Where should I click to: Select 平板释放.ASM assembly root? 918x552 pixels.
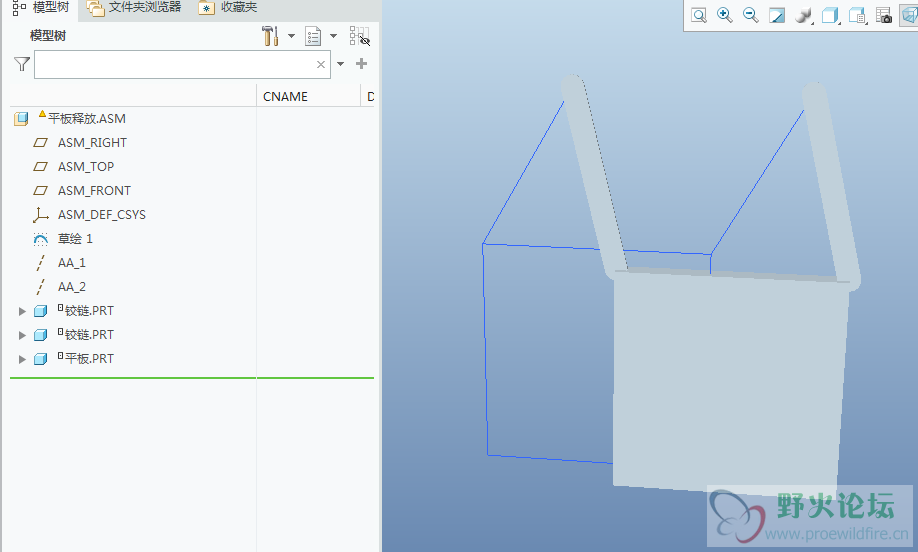[87, 119]
